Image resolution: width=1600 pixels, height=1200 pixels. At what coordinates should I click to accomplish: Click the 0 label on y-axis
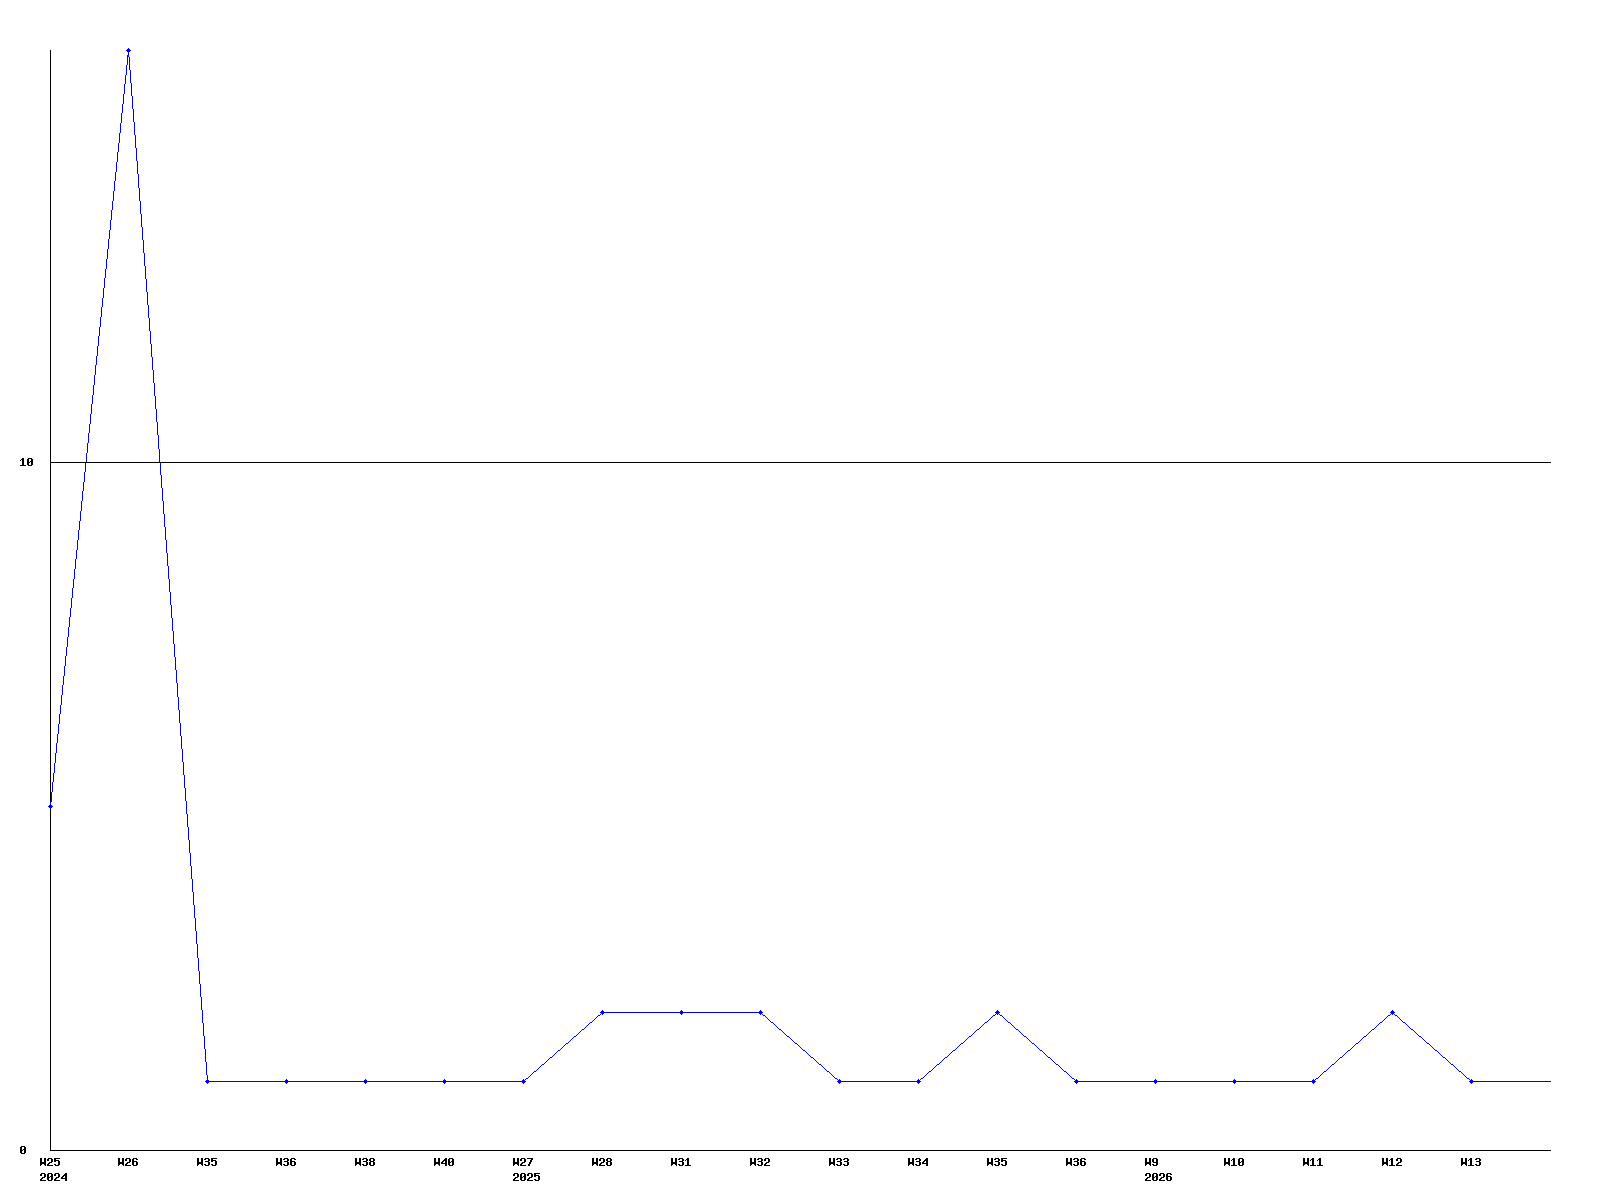tap(23, 1150)
